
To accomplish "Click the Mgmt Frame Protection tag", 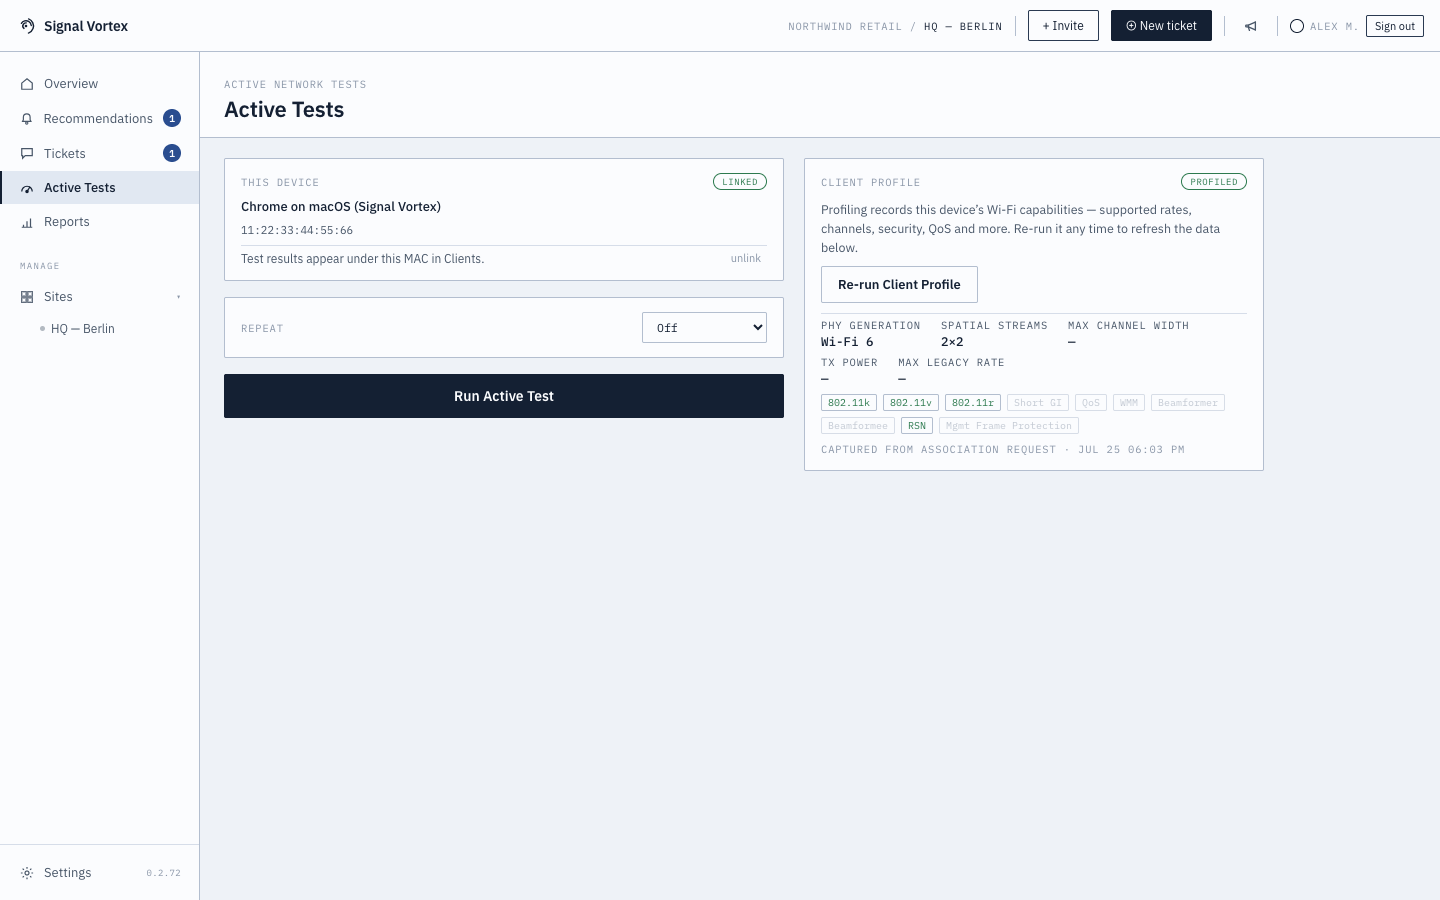I will (x=1009, y=426).
